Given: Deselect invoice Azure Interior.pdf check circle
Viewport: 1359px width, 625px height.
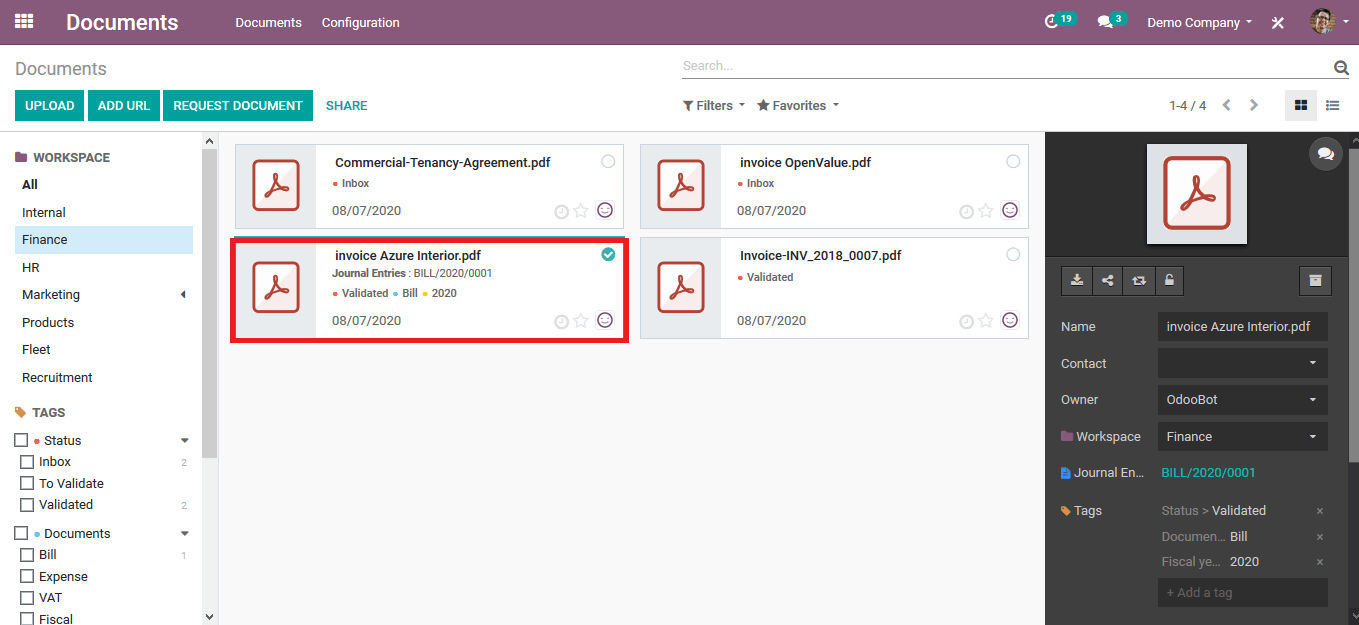Looking at the screenshot, I should tap(608, 255).
